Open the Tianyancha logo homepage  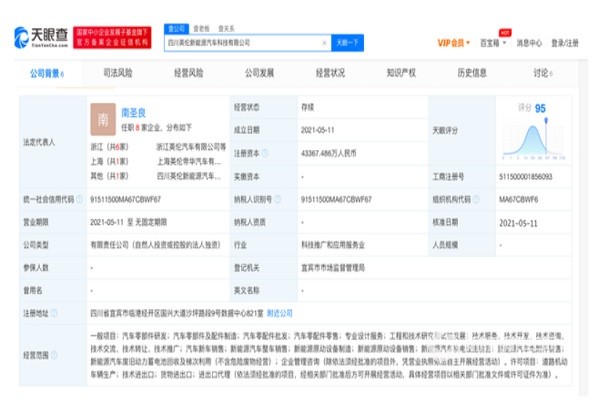41,37
